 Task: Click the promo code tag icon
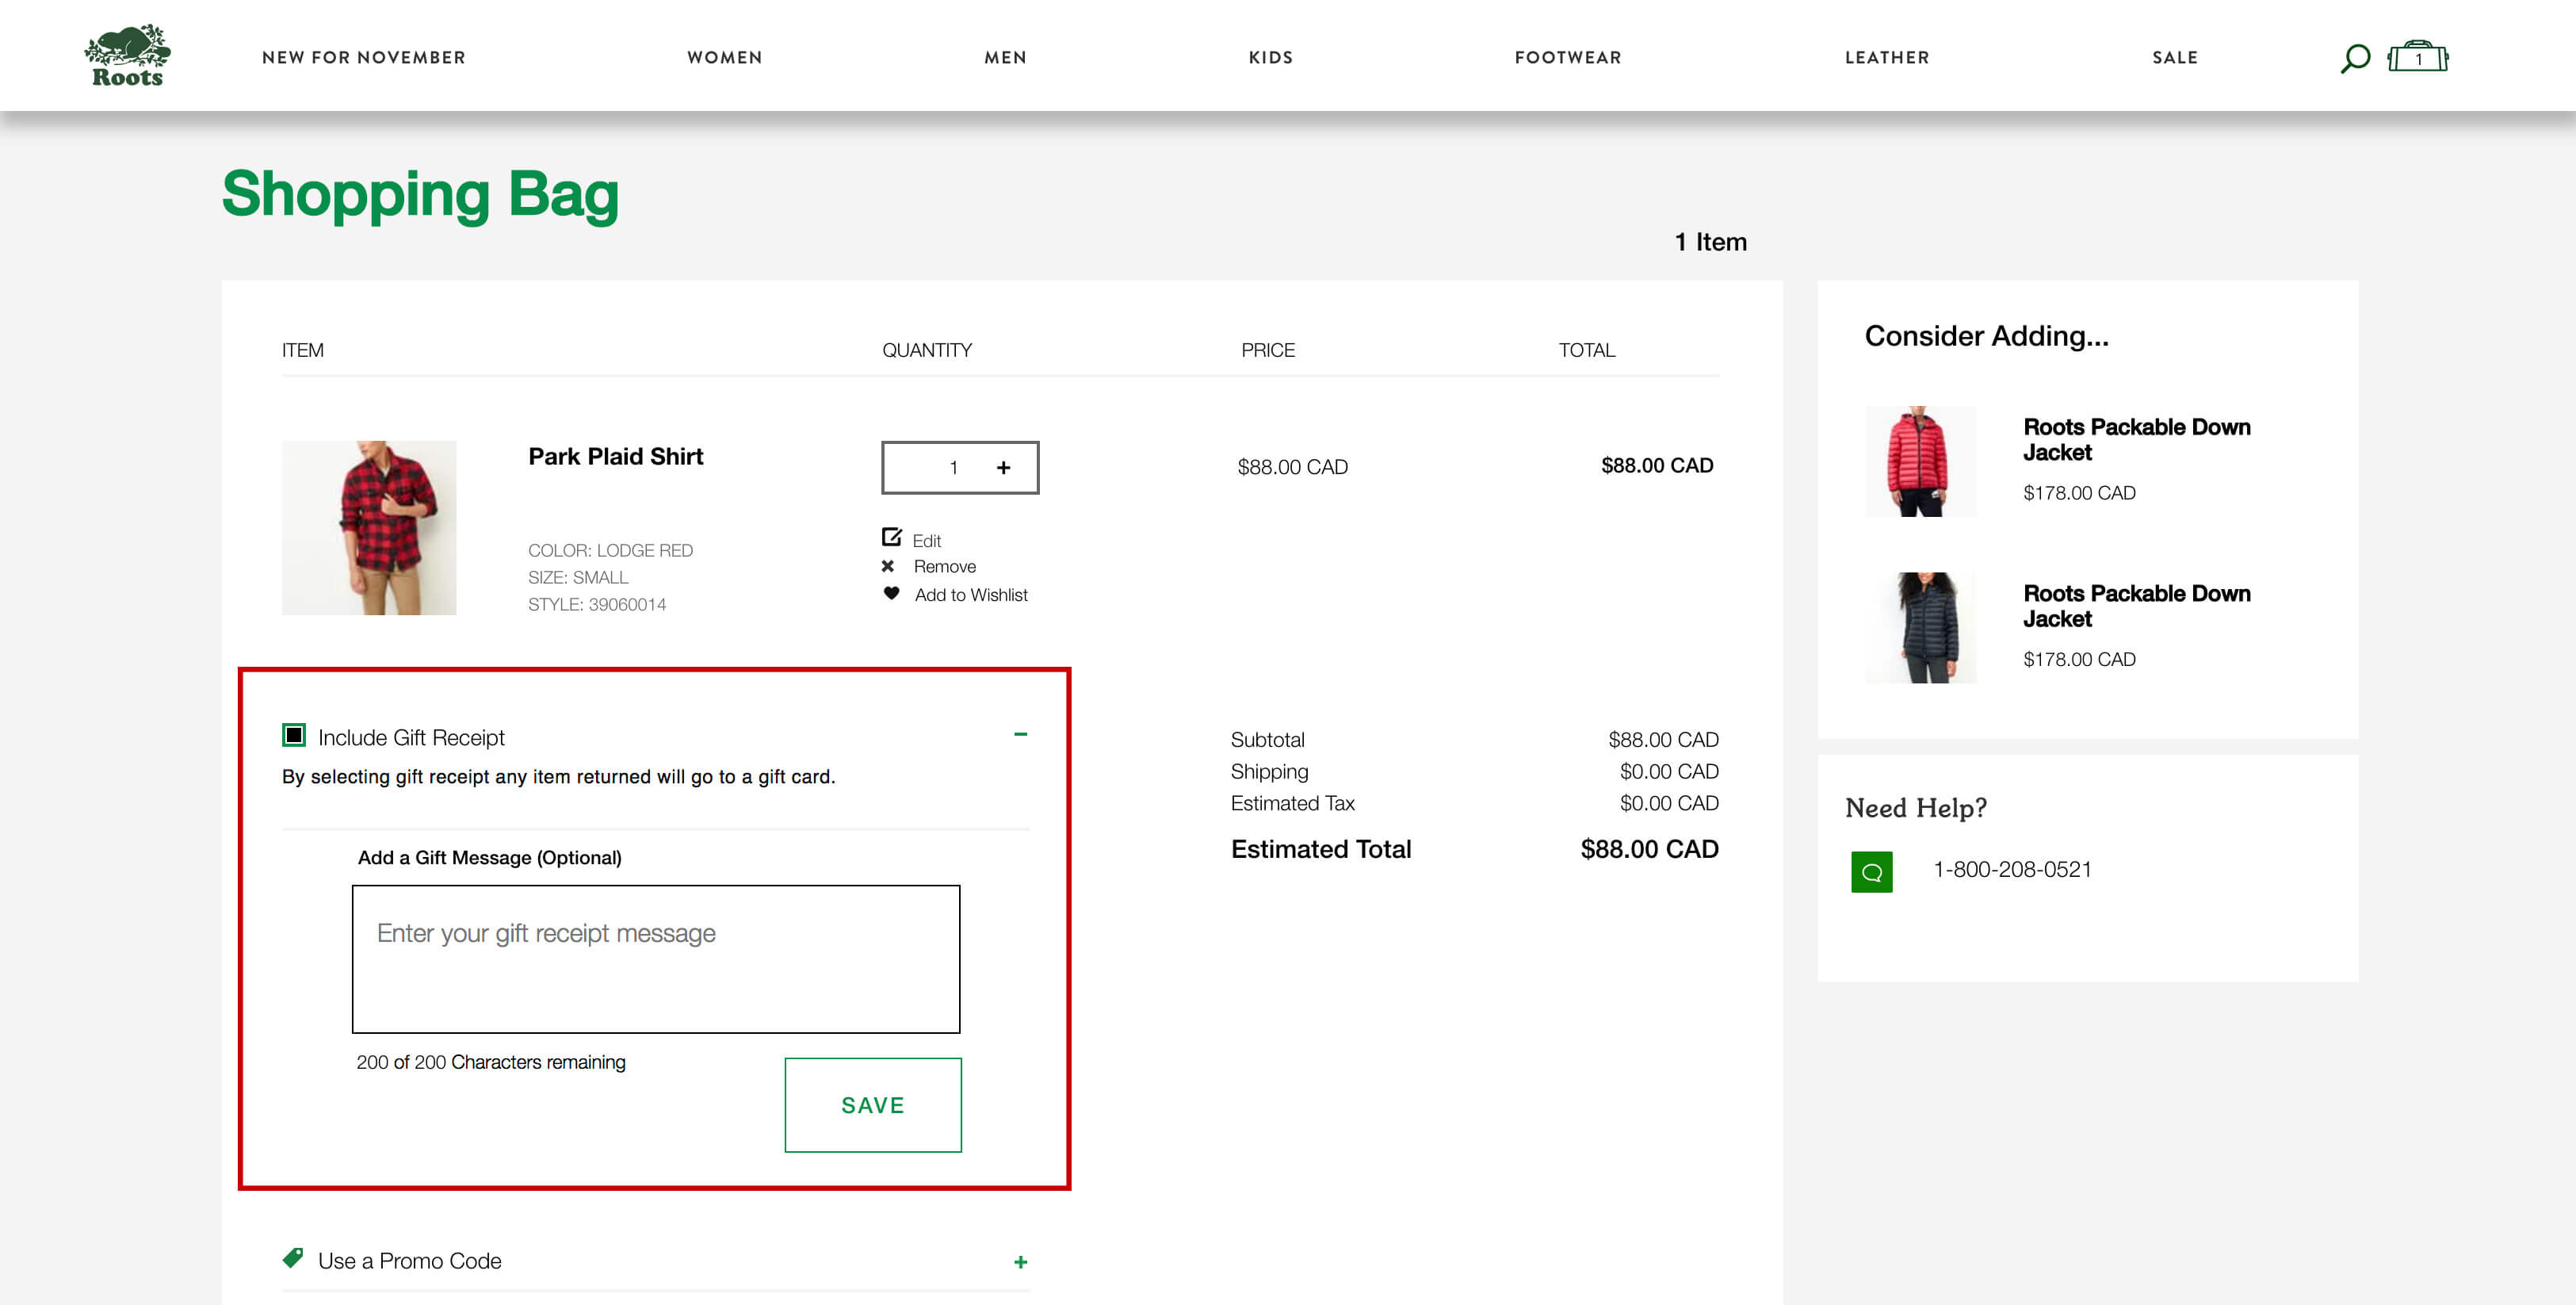(x=293, y=1258)
